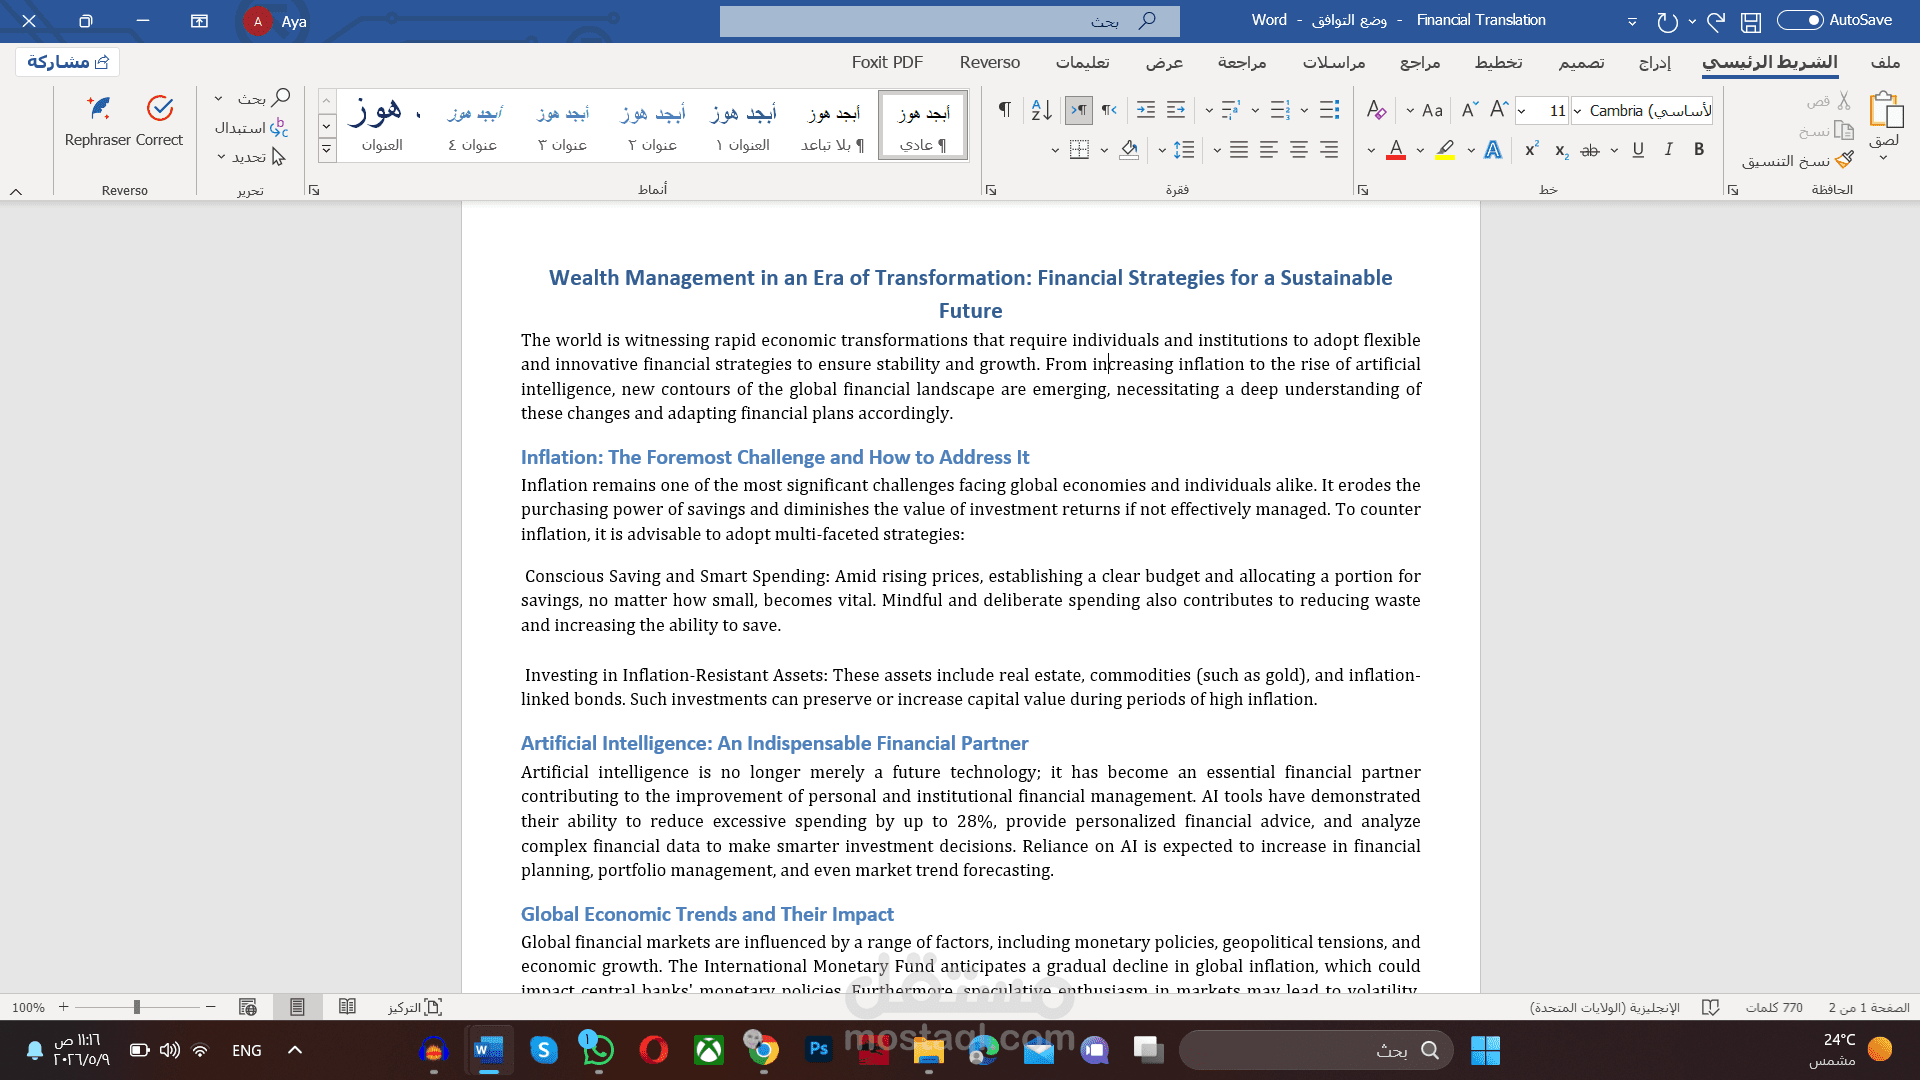Switch to Read Mode view

(347, 1007)
